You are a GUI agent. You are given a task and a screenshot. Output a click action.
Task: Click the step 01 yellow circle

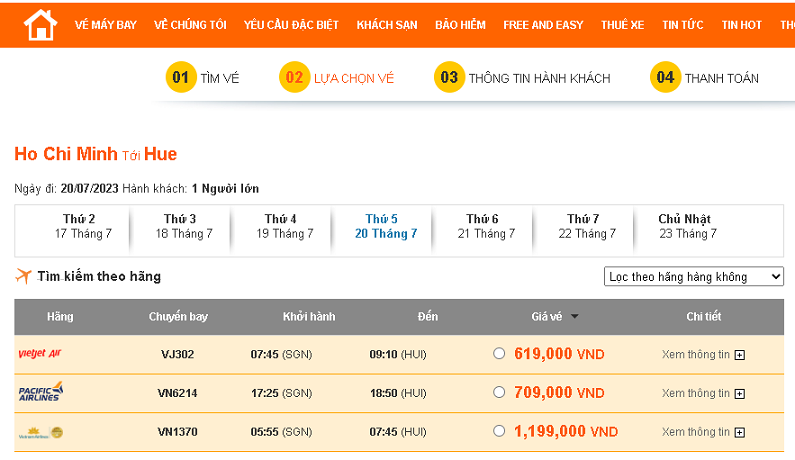coord(181,77)
